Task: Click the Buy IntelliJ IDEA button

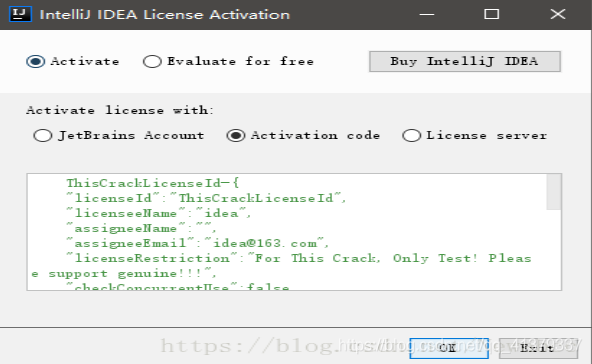Action: (465, 61)
